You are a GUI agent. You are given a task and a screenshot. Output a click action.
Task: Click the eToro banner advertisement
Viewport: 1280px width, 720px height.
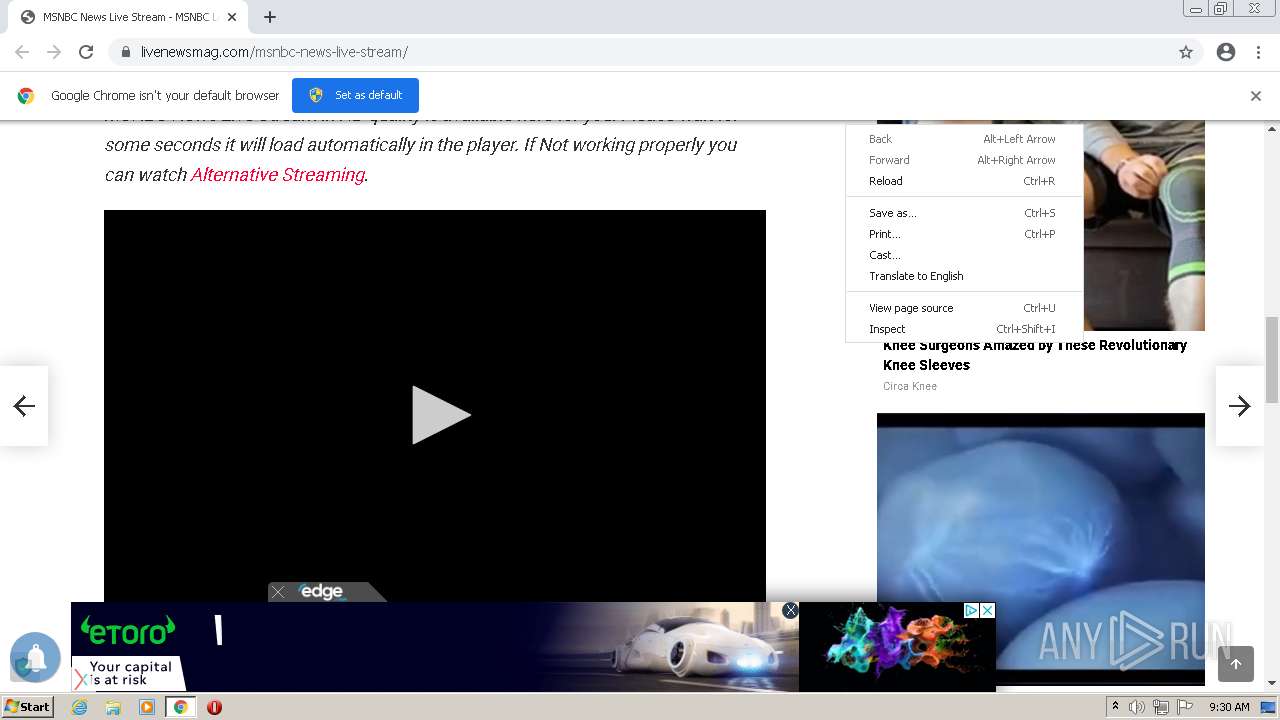tap(435, 647)
